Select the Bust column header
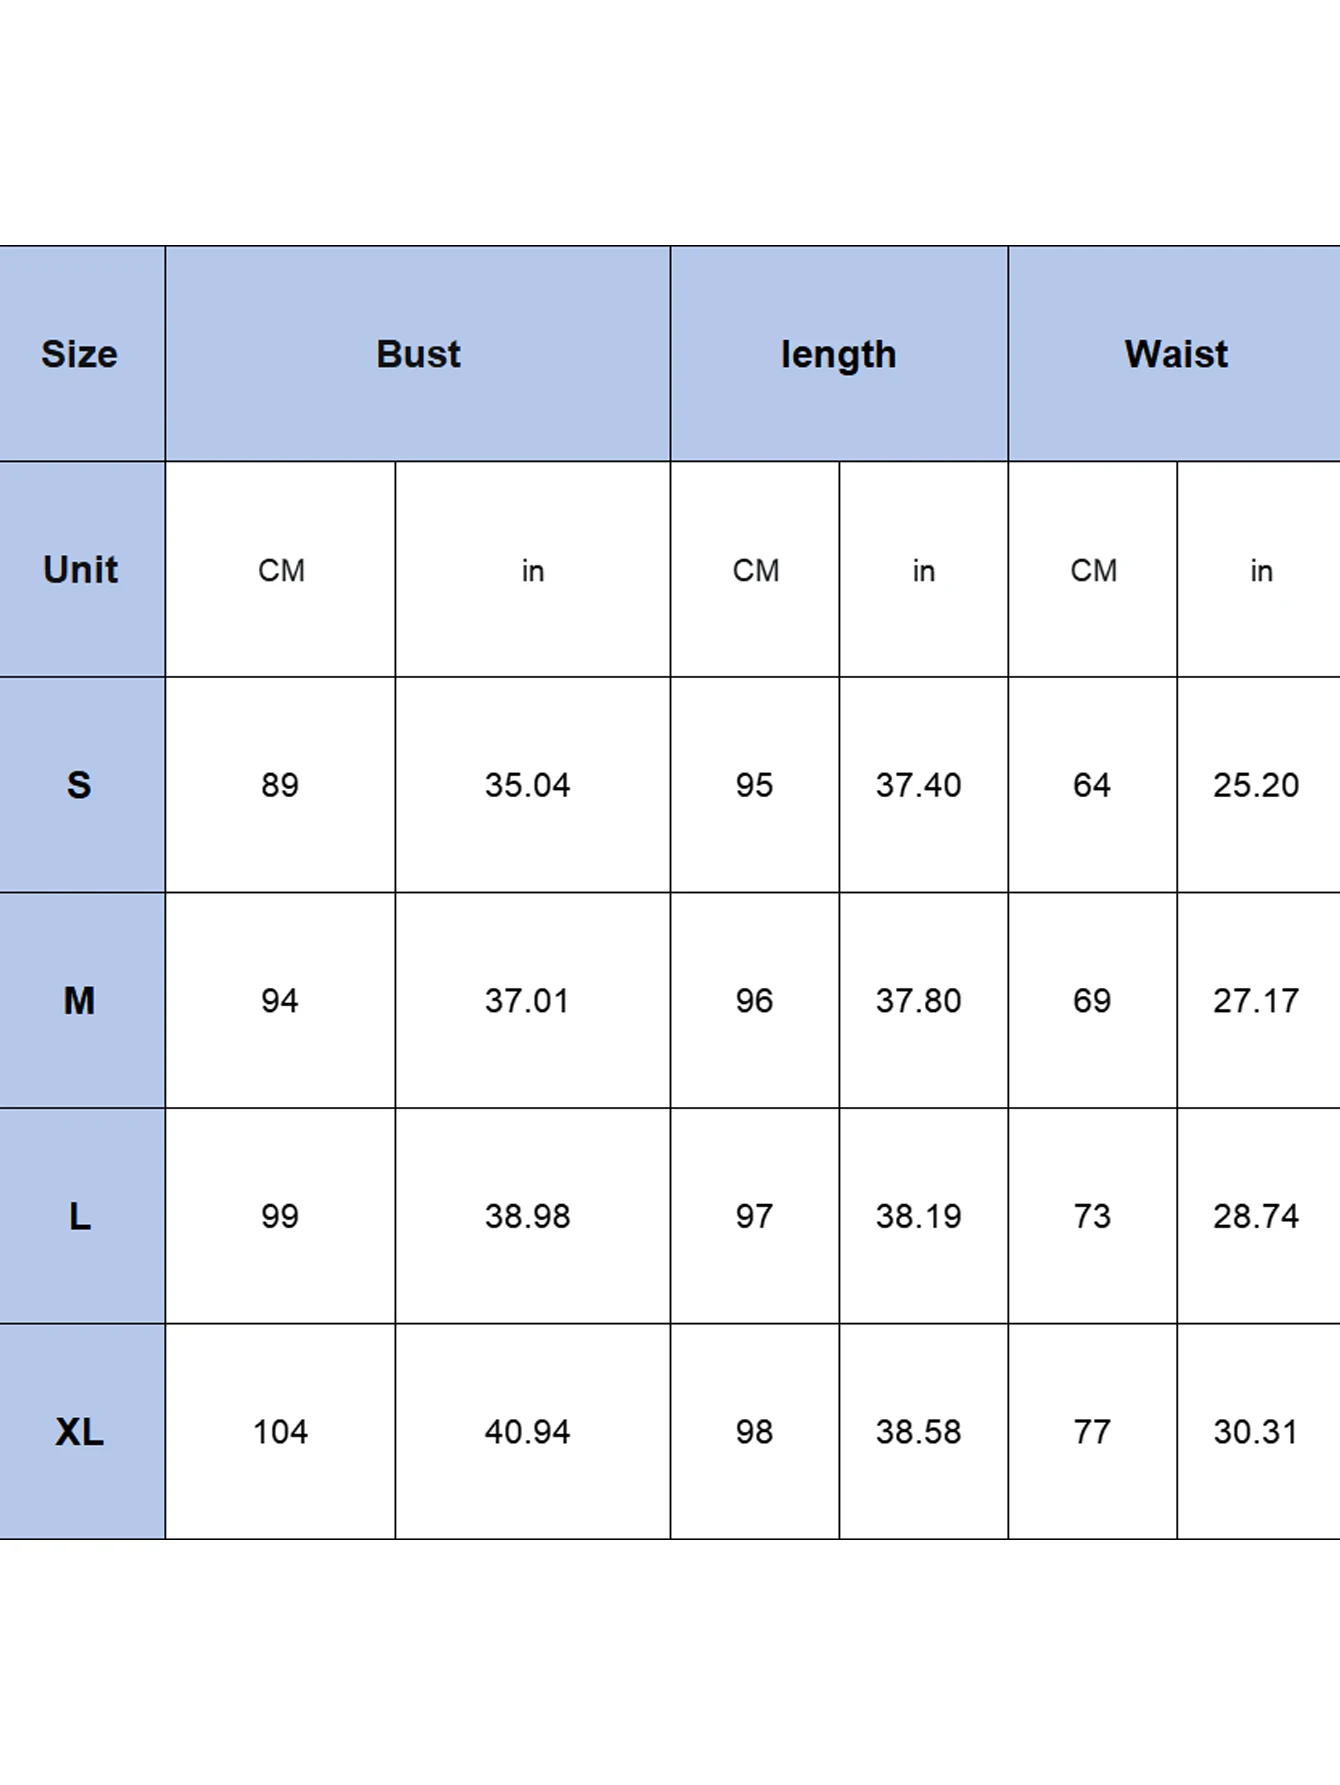 tap(418, 354)
